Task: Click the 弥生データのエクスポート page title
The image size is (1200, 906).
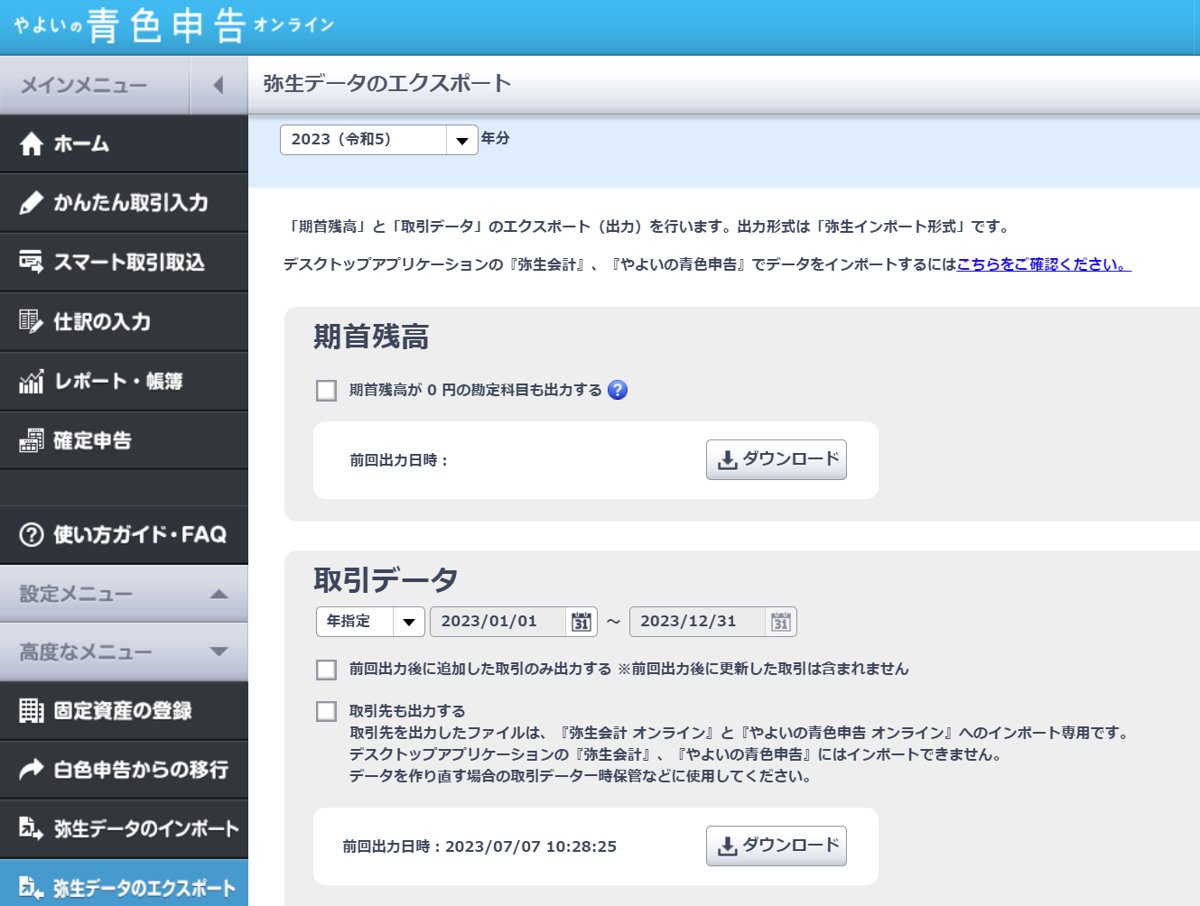Action: 387,84
